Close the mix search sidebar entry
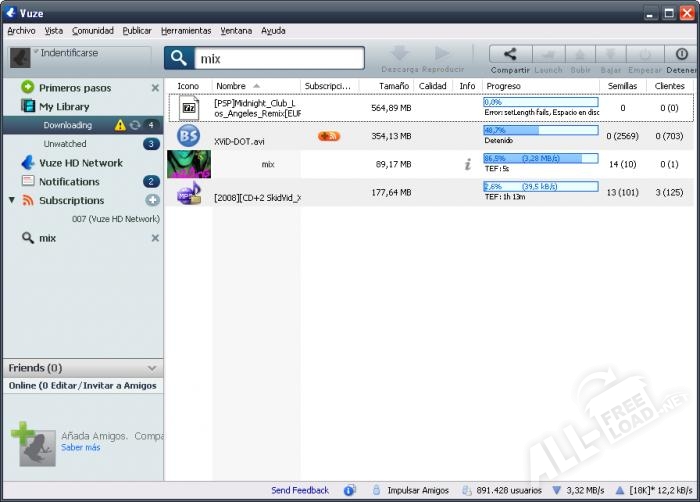Viewport: 700px width, 502px height. pos(155,238)
